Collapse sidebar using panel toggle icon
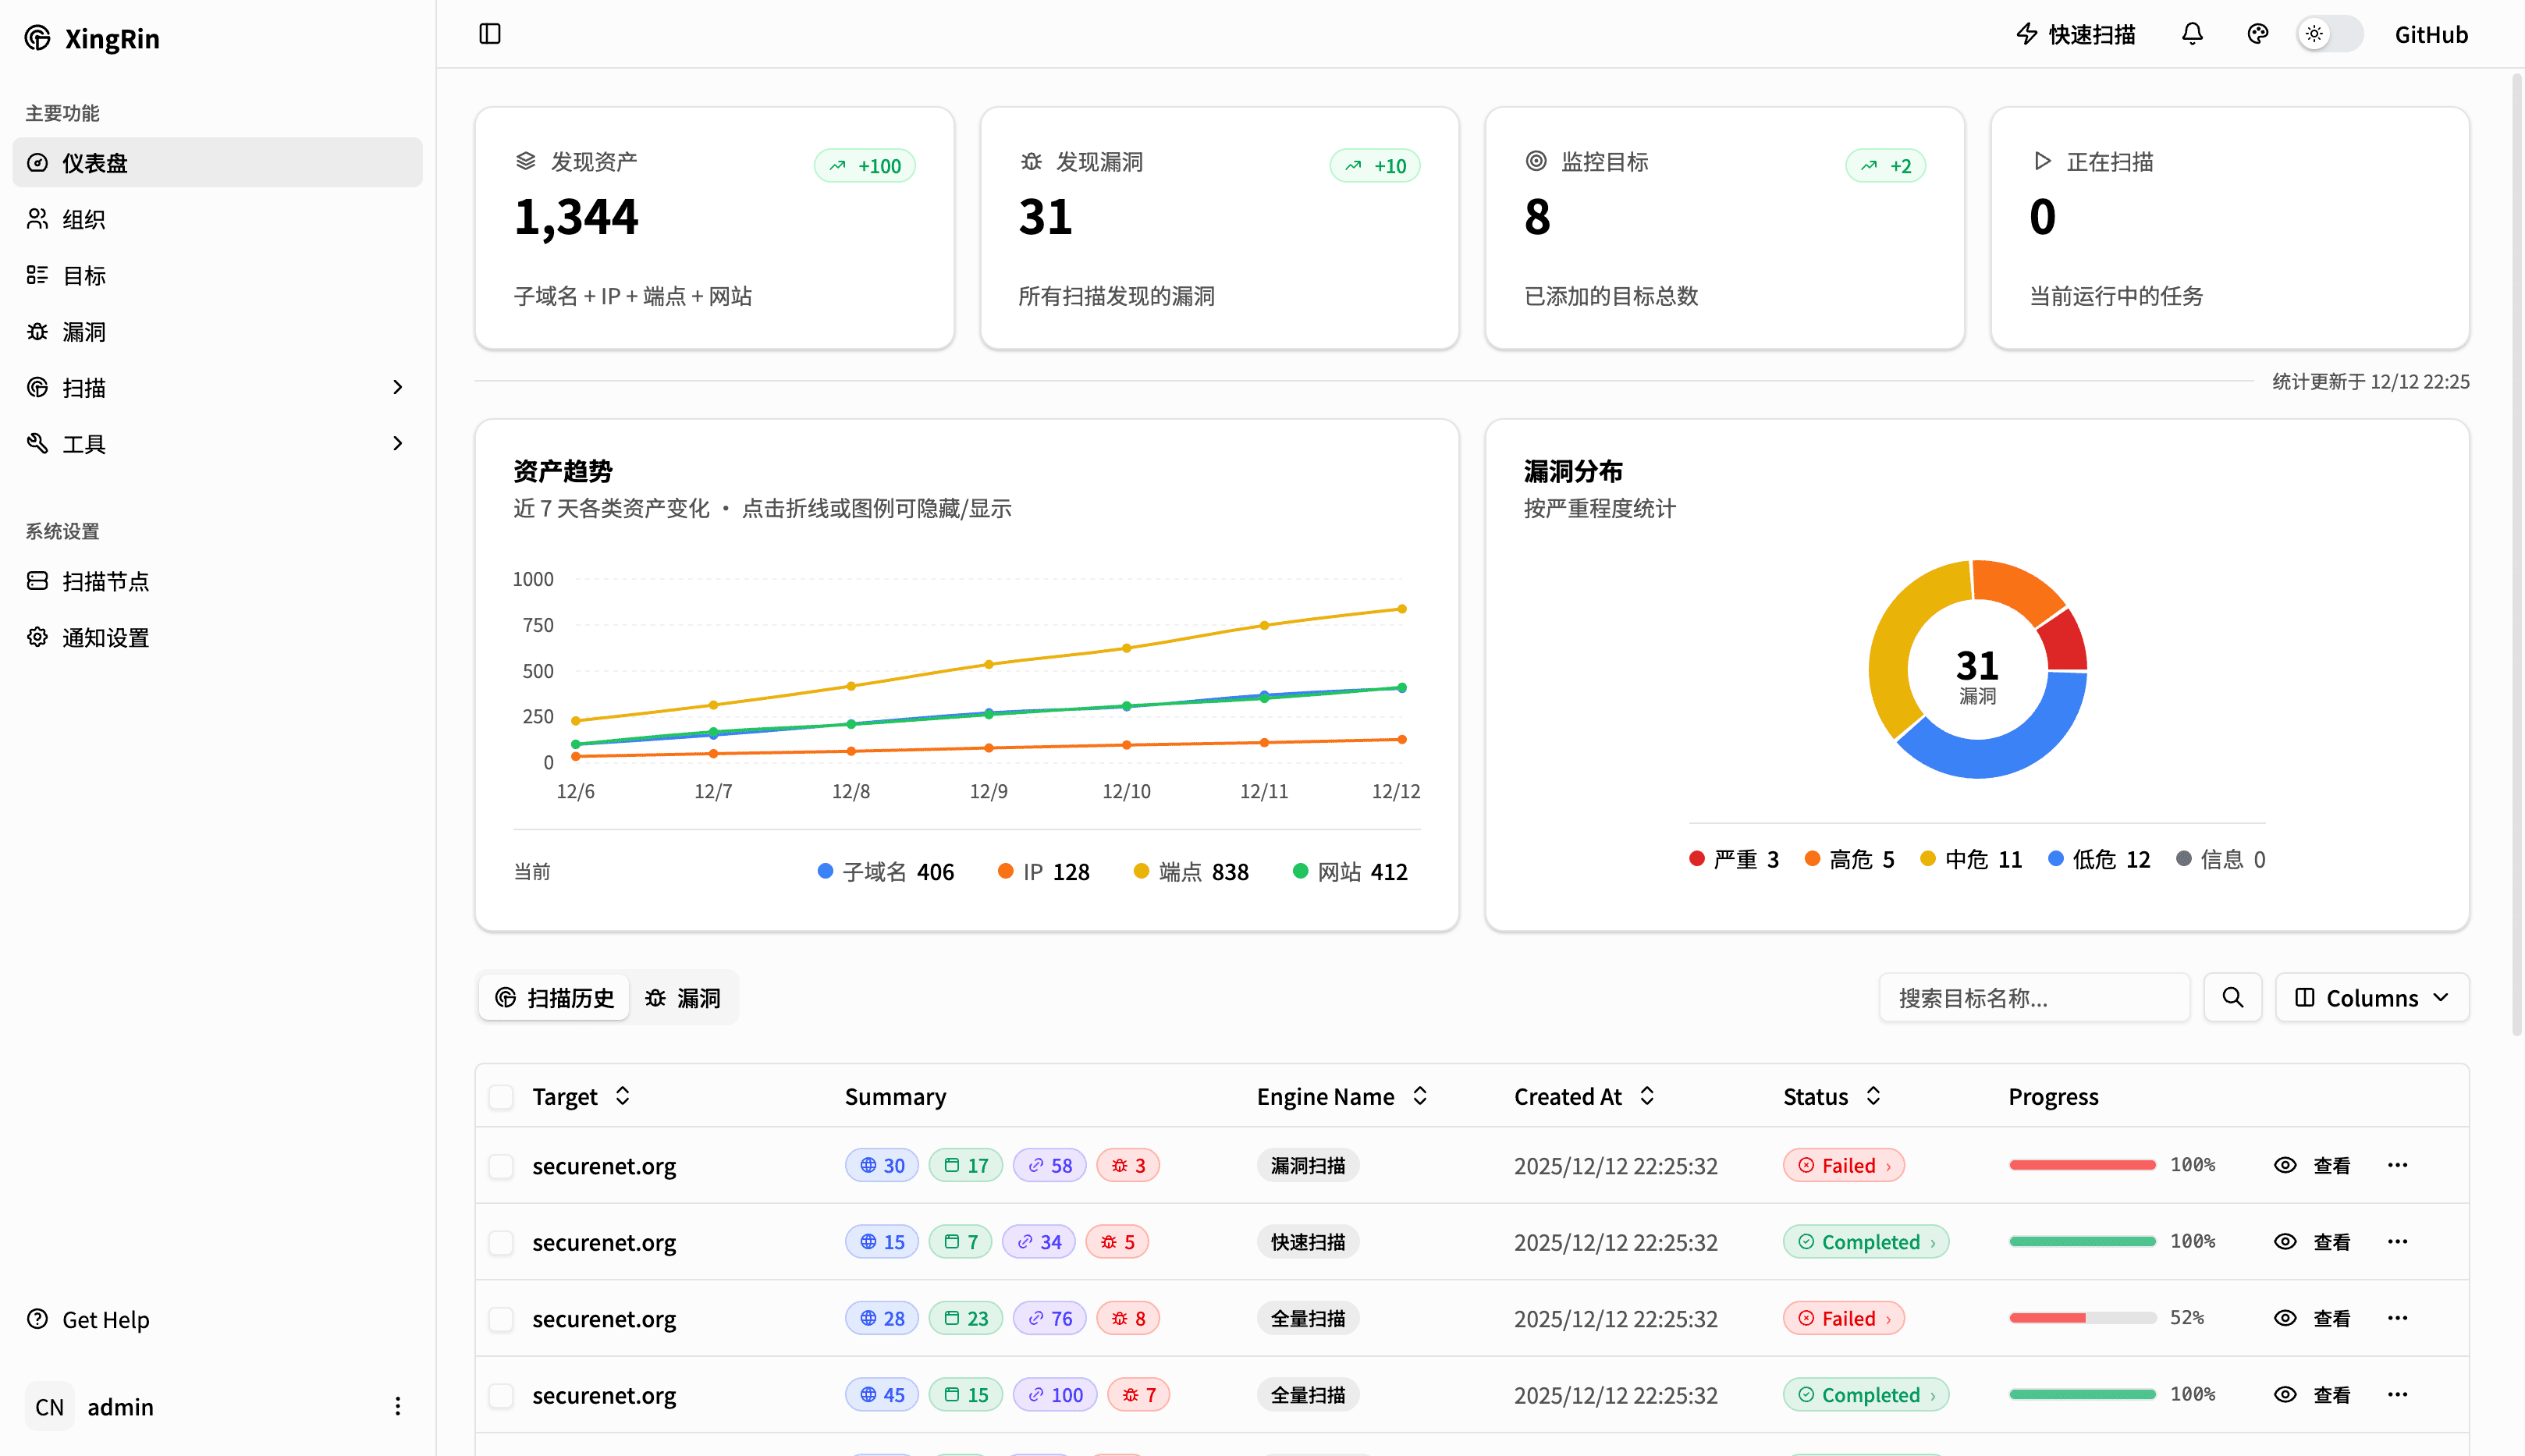Viewport: 2525px width, 1456px height. [x=489, y=34]
